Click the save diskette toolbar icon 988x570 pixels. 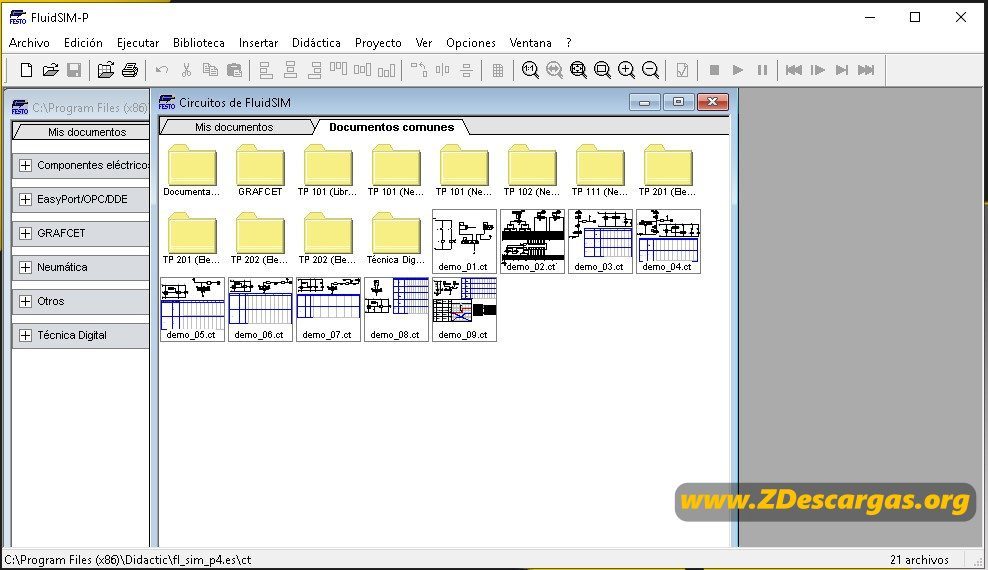(x=74, y=70)
